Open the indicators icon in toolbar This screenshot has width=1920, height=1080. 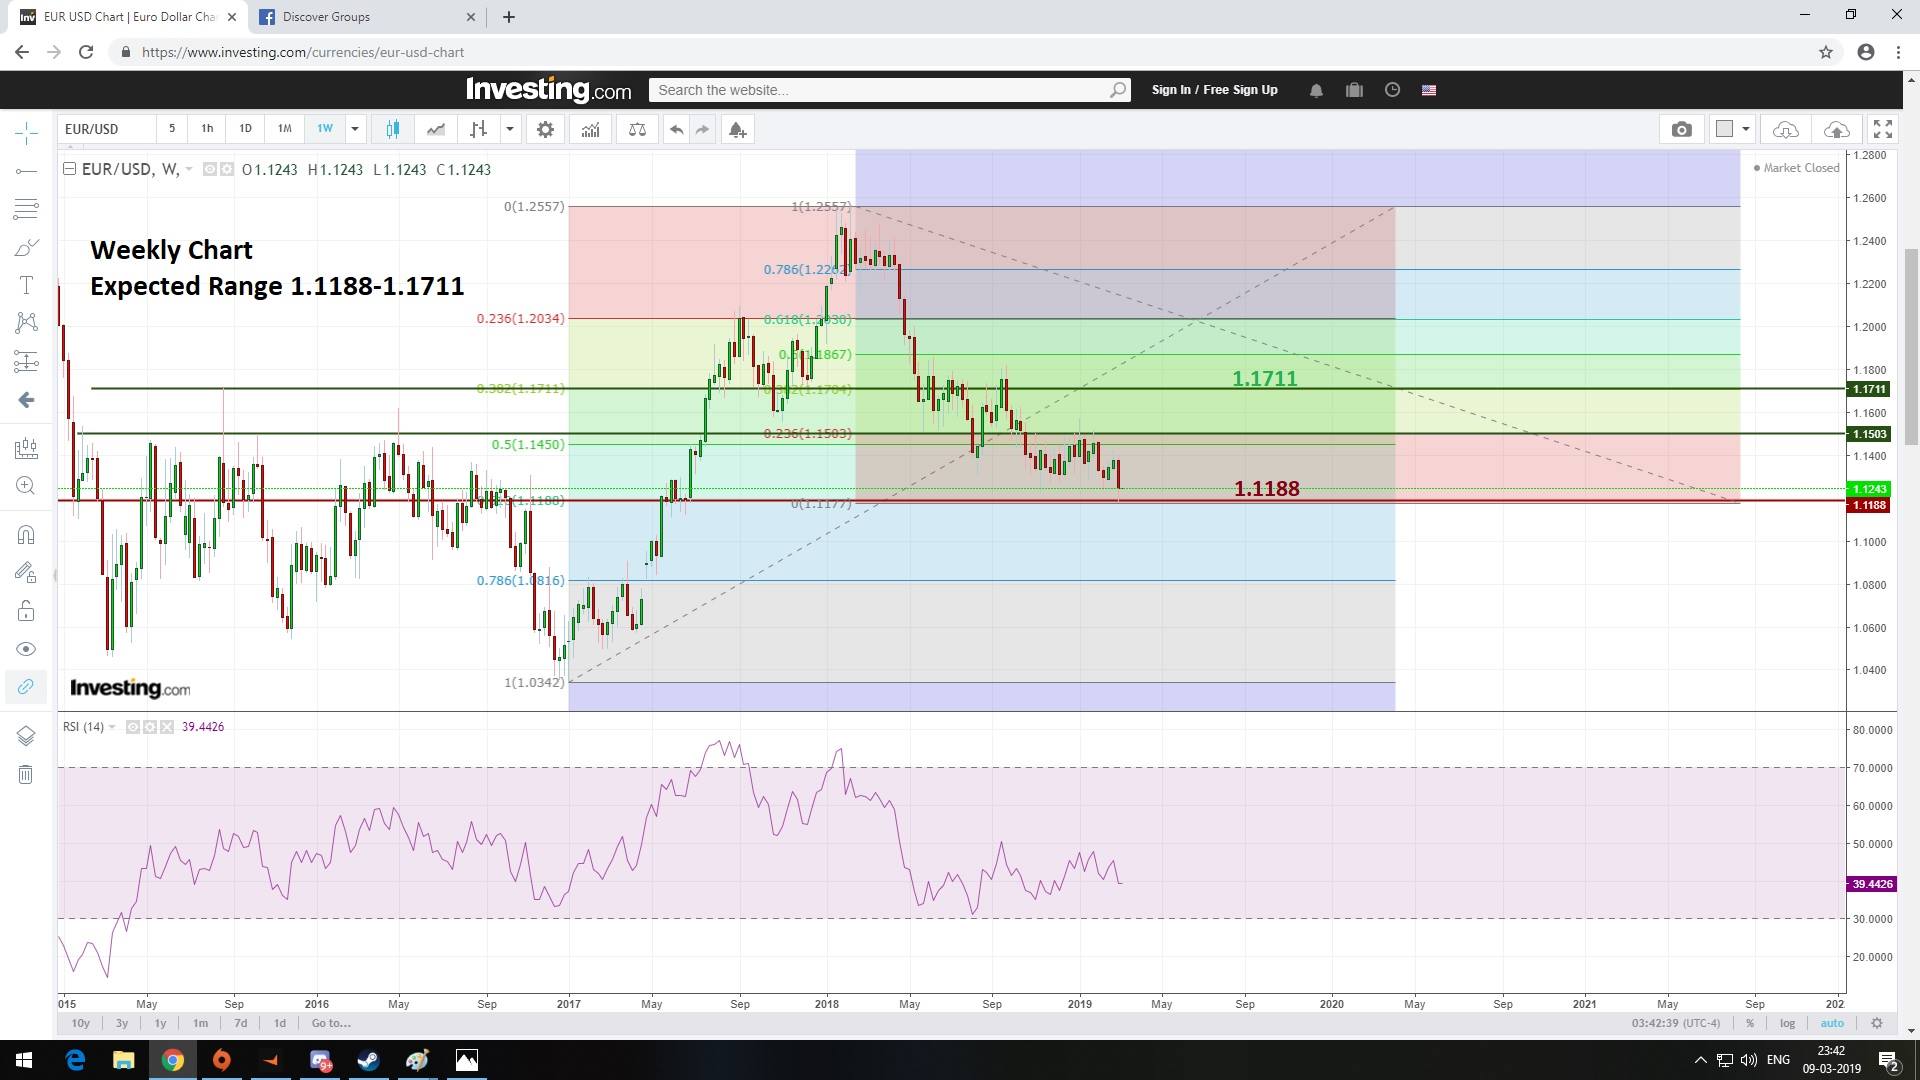click(590, 129)
